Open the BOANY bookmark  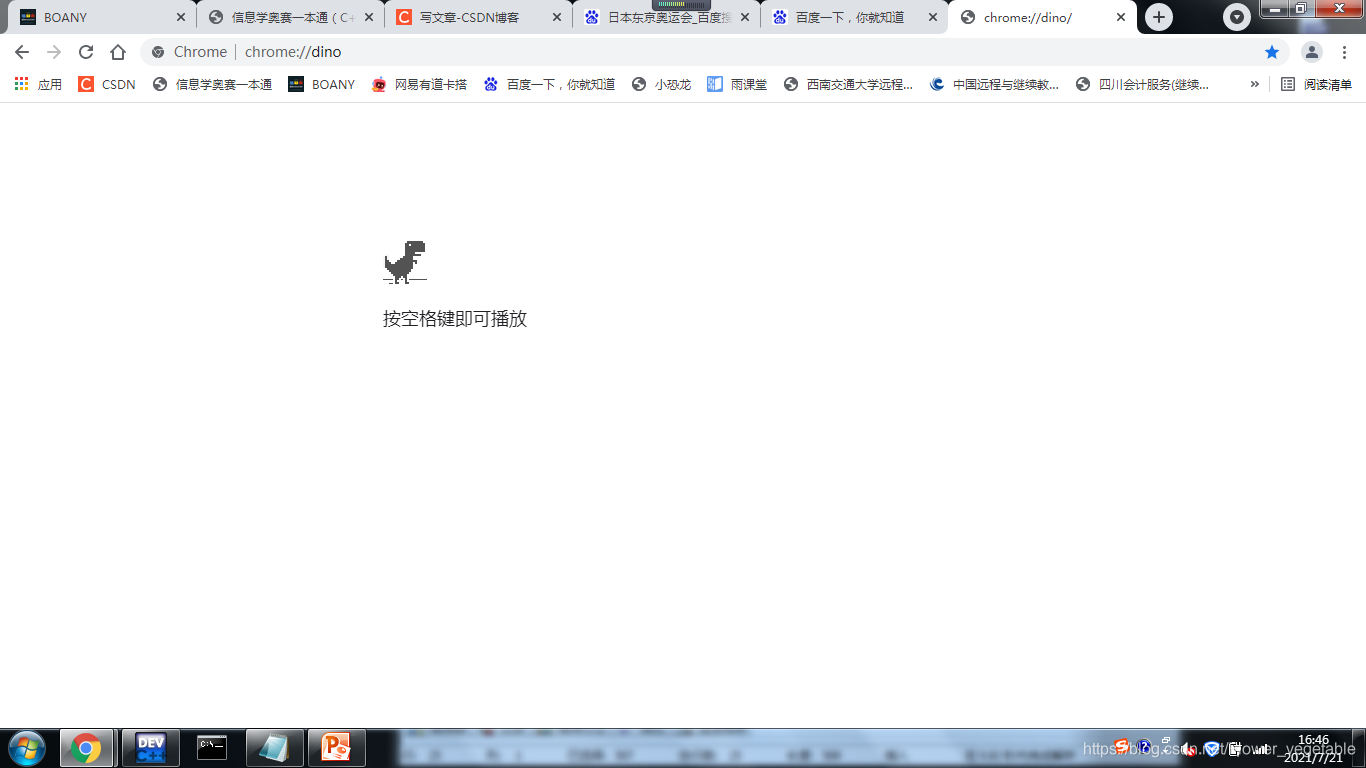[x=321, y=84]
